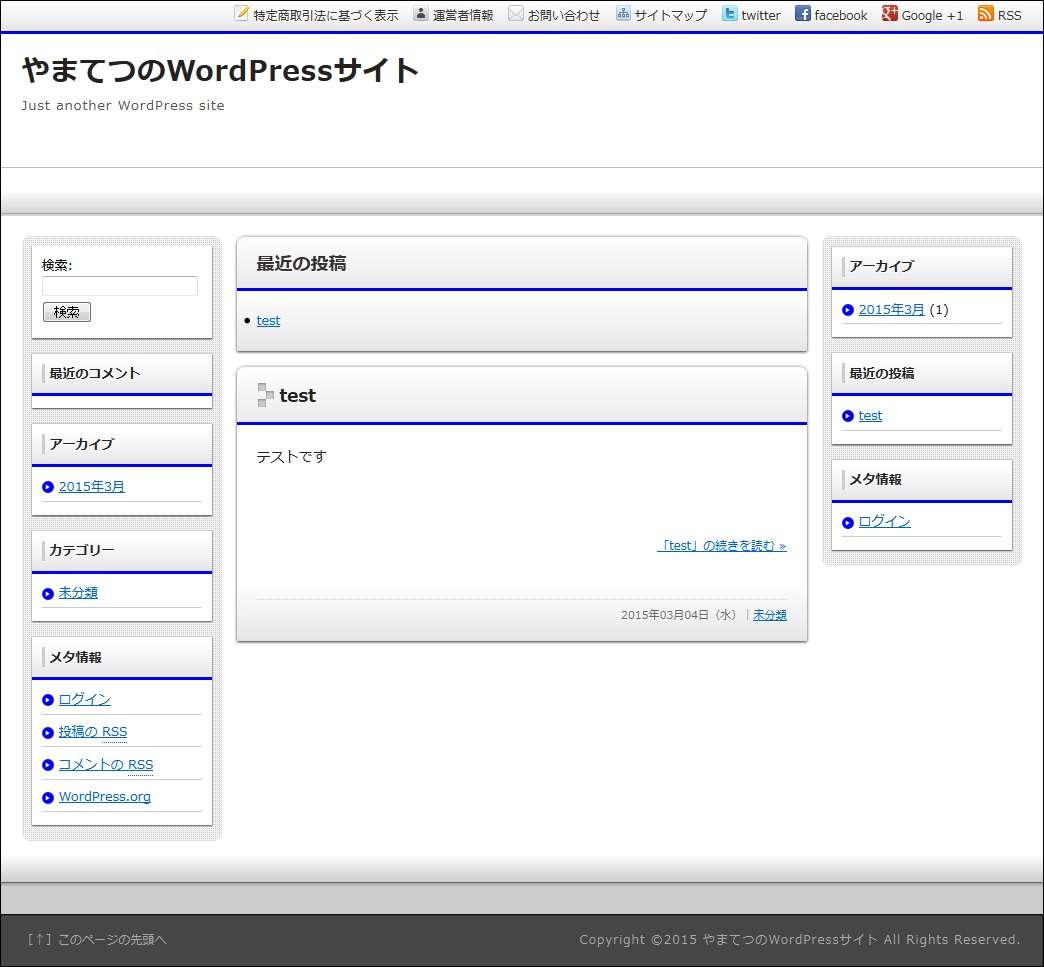Click the 検索 search button
The width and height of the screenshot is (1044, 967).
pos(67,312)
